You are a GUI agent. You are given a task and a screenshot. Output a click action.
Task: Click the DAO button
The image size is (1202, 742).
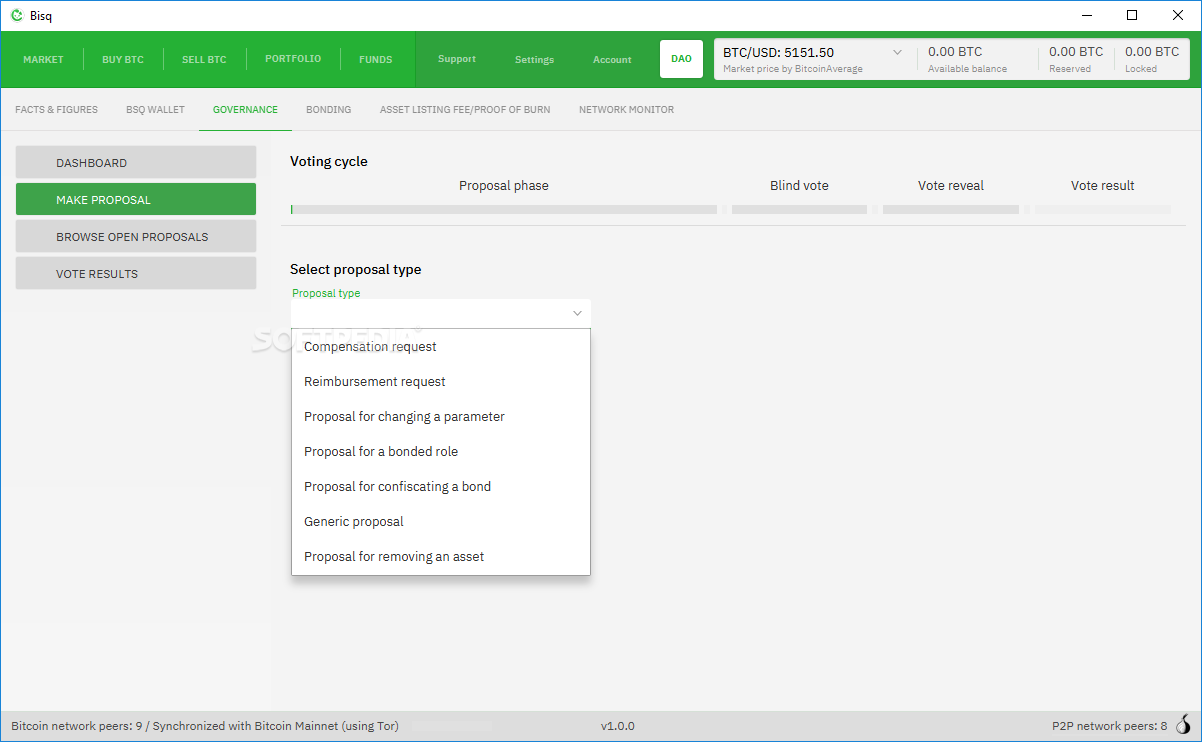pos(681,59)
